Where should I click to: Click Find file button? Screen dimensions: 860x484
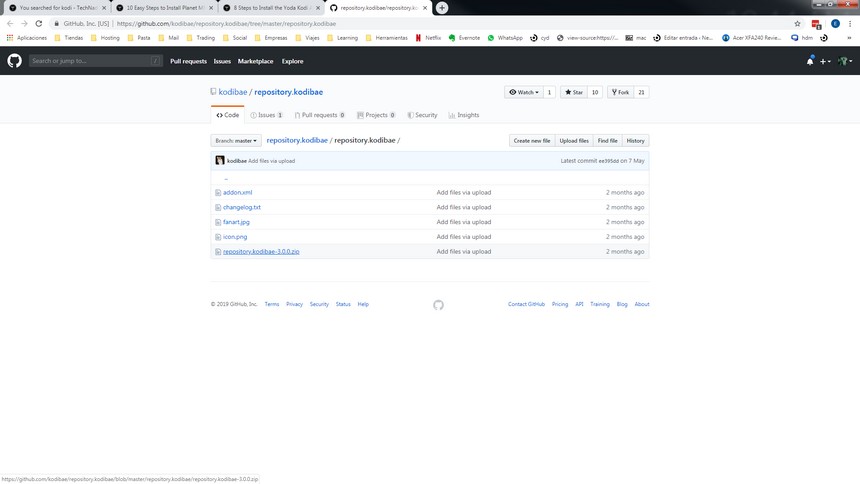[607, 140]
